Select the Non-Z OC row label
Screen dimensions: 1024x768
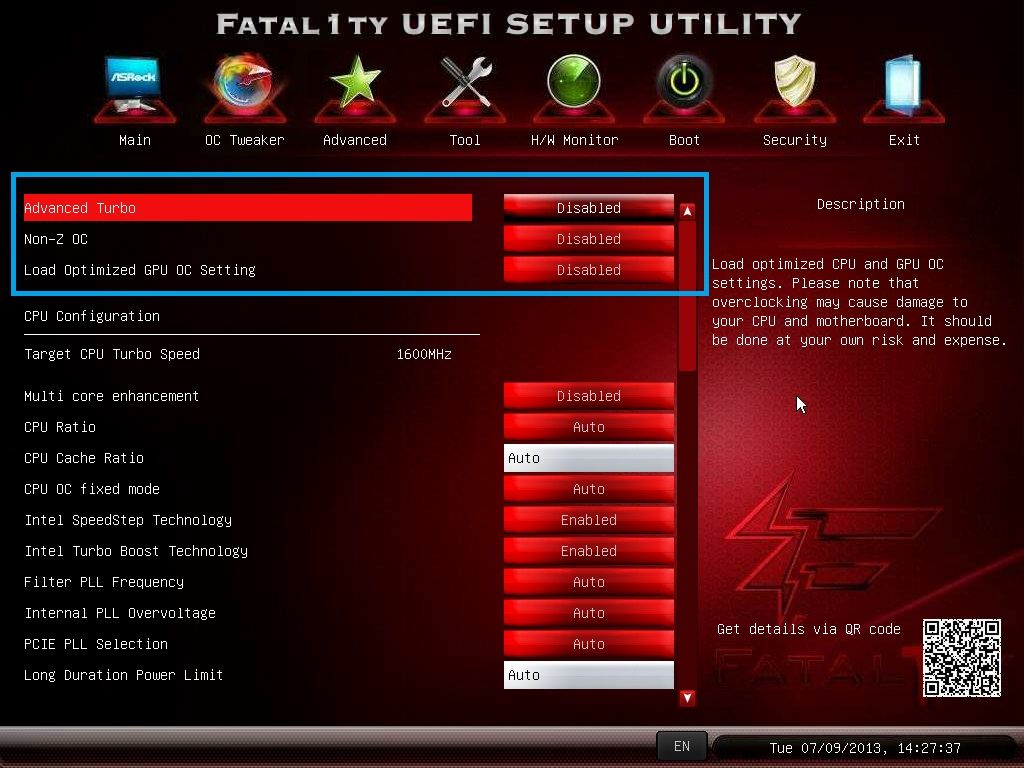[56, 239]
